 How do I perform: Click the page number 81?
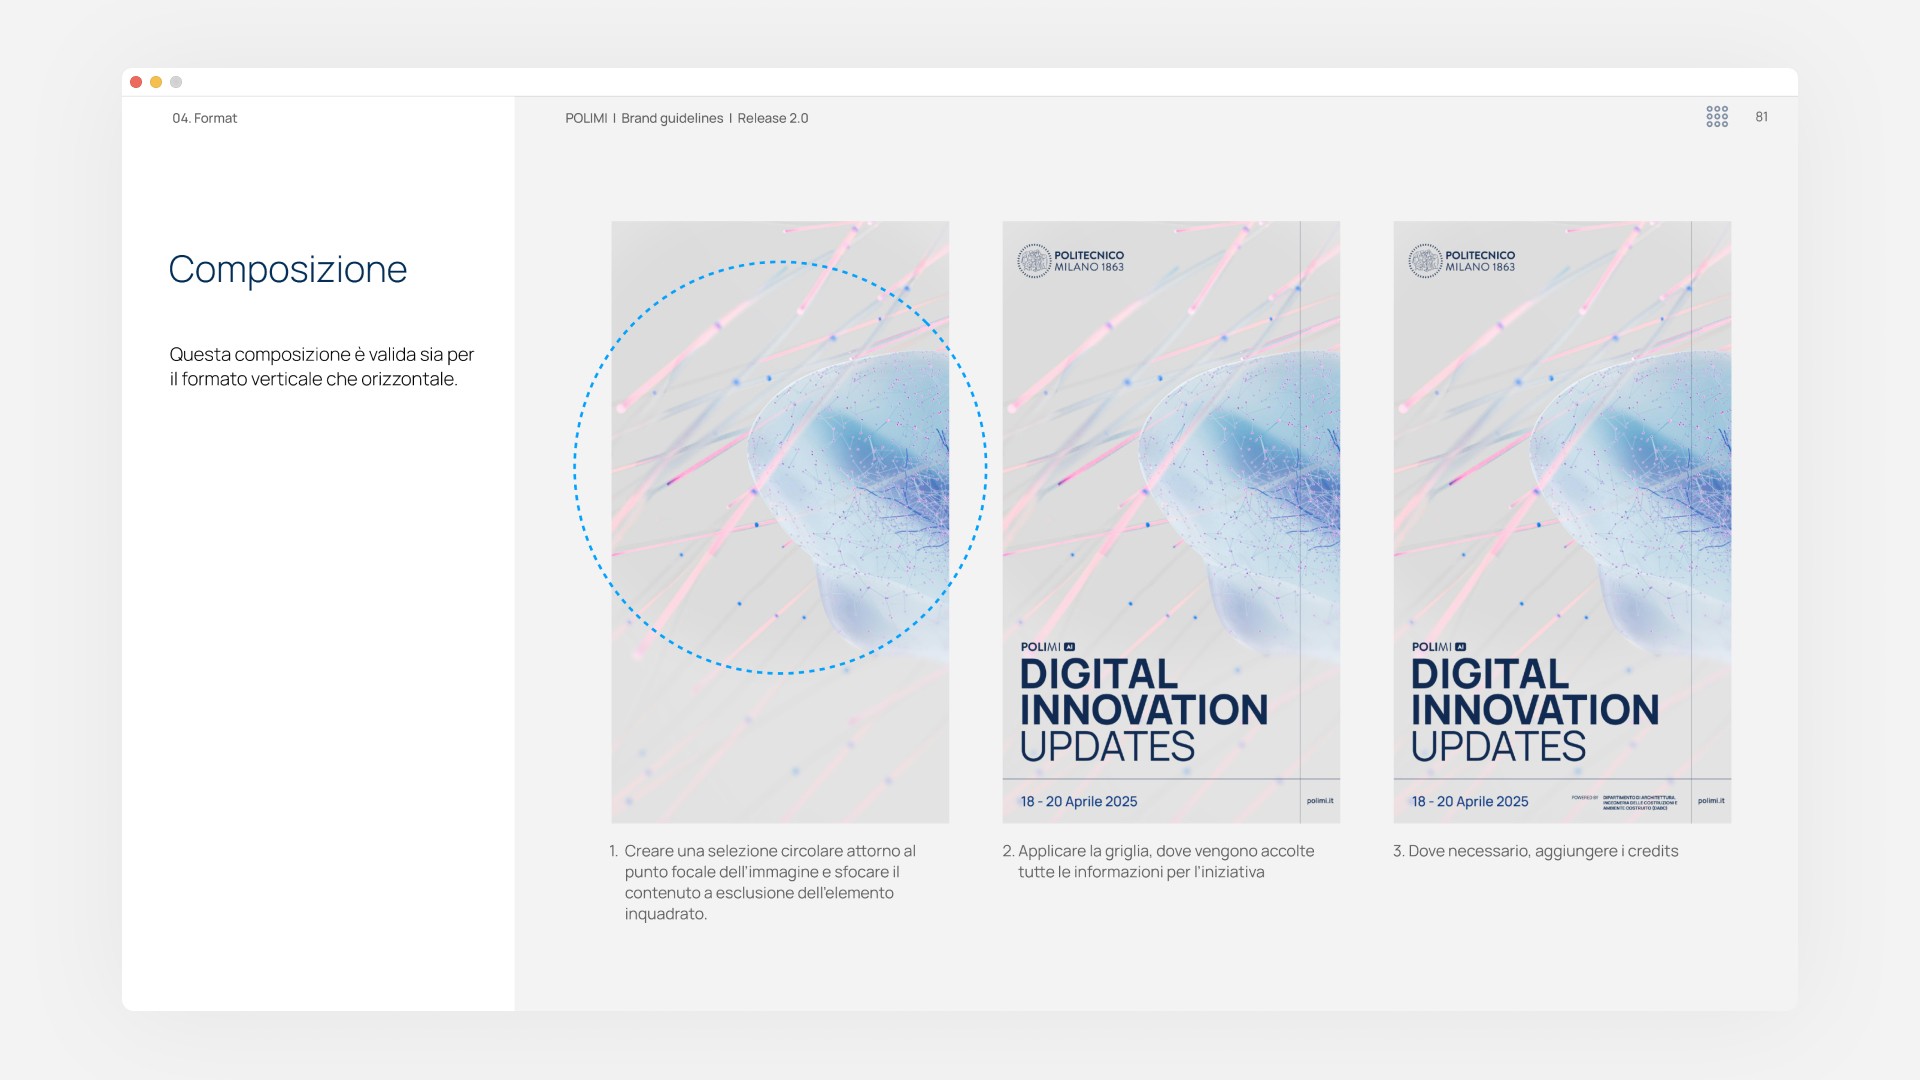click(x=1761, y=117)
